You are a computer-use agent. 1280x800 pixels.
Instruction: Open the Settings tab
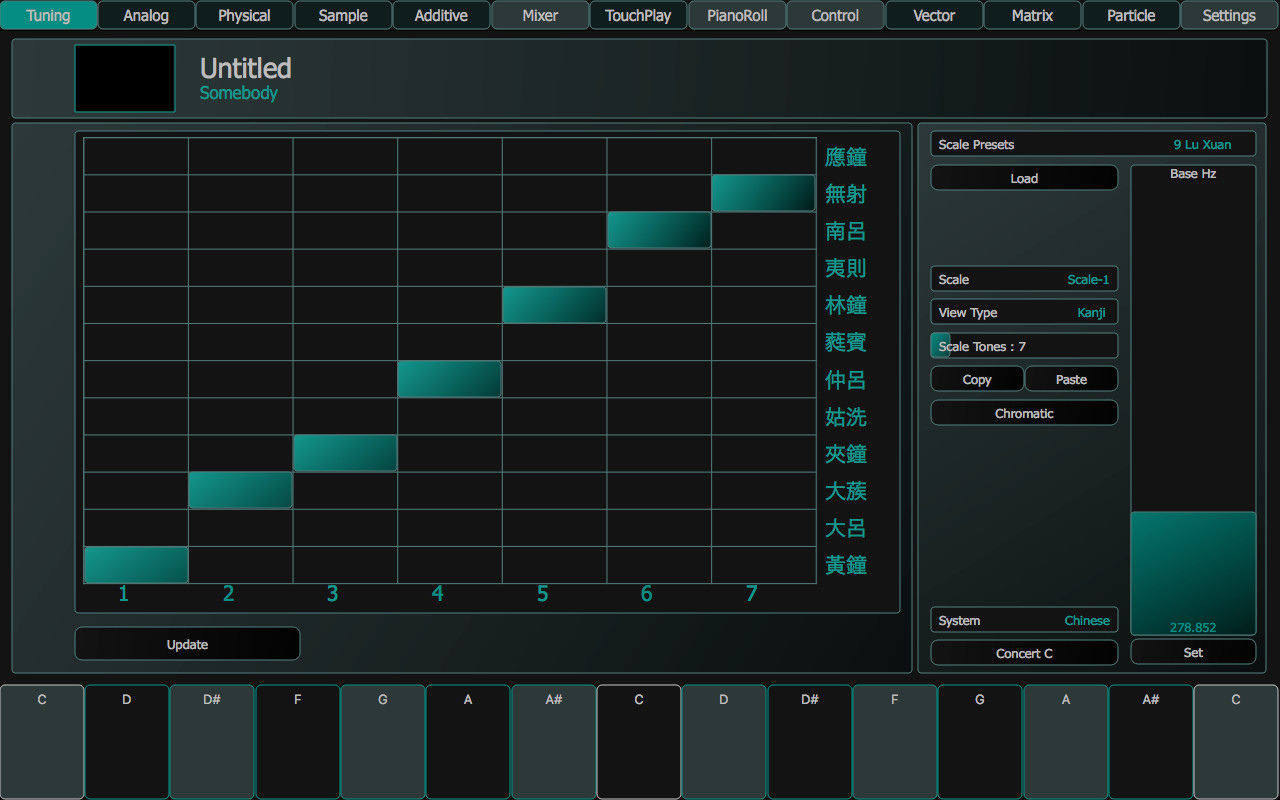pos(1229,15)
